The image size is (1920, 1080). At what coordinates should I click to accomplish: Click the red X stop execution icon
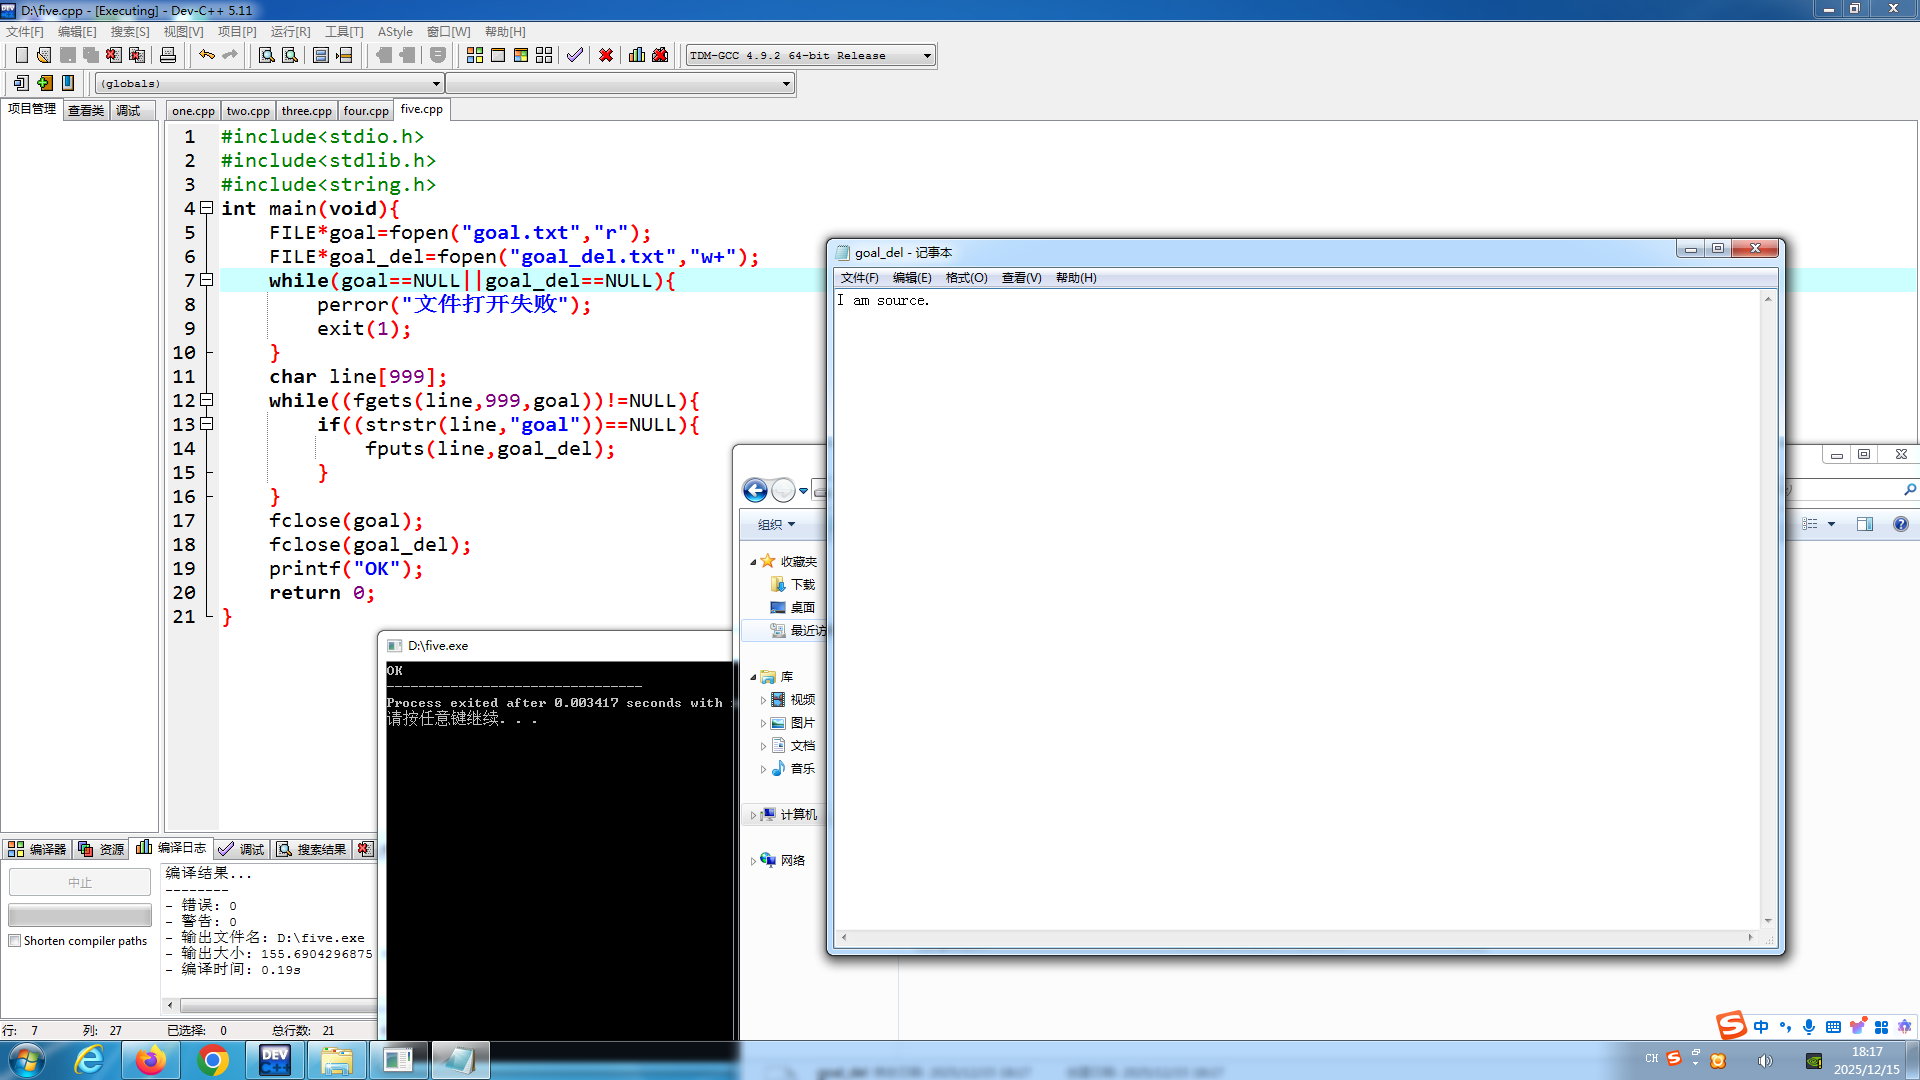point(605,55)
